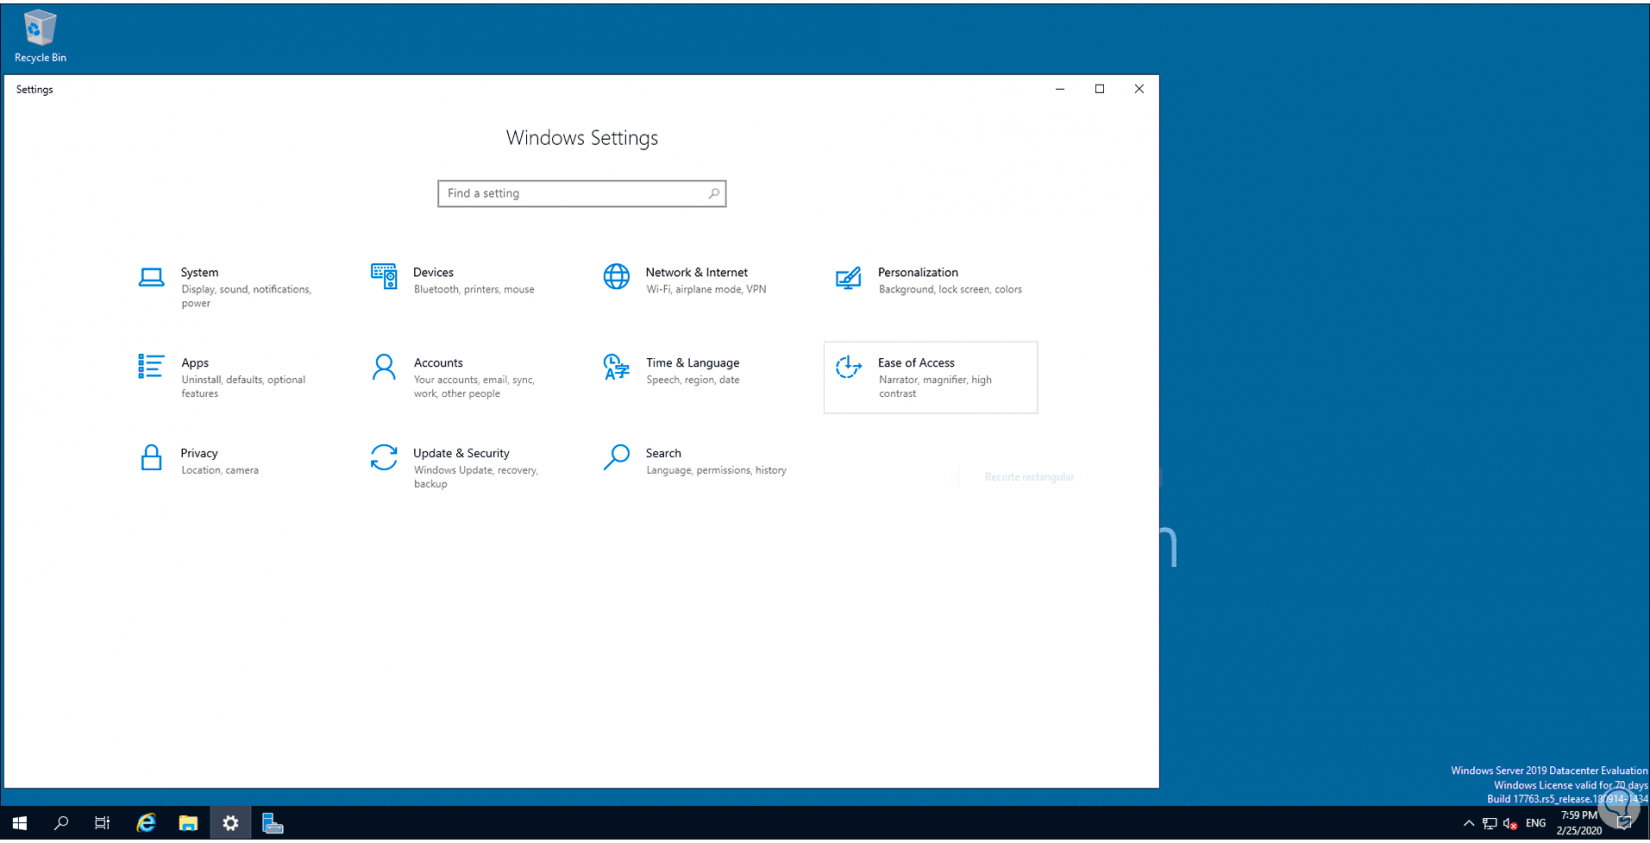Maximize the Settings window
Screen dimensions: 1650x843
click(x=1100, y=89)
